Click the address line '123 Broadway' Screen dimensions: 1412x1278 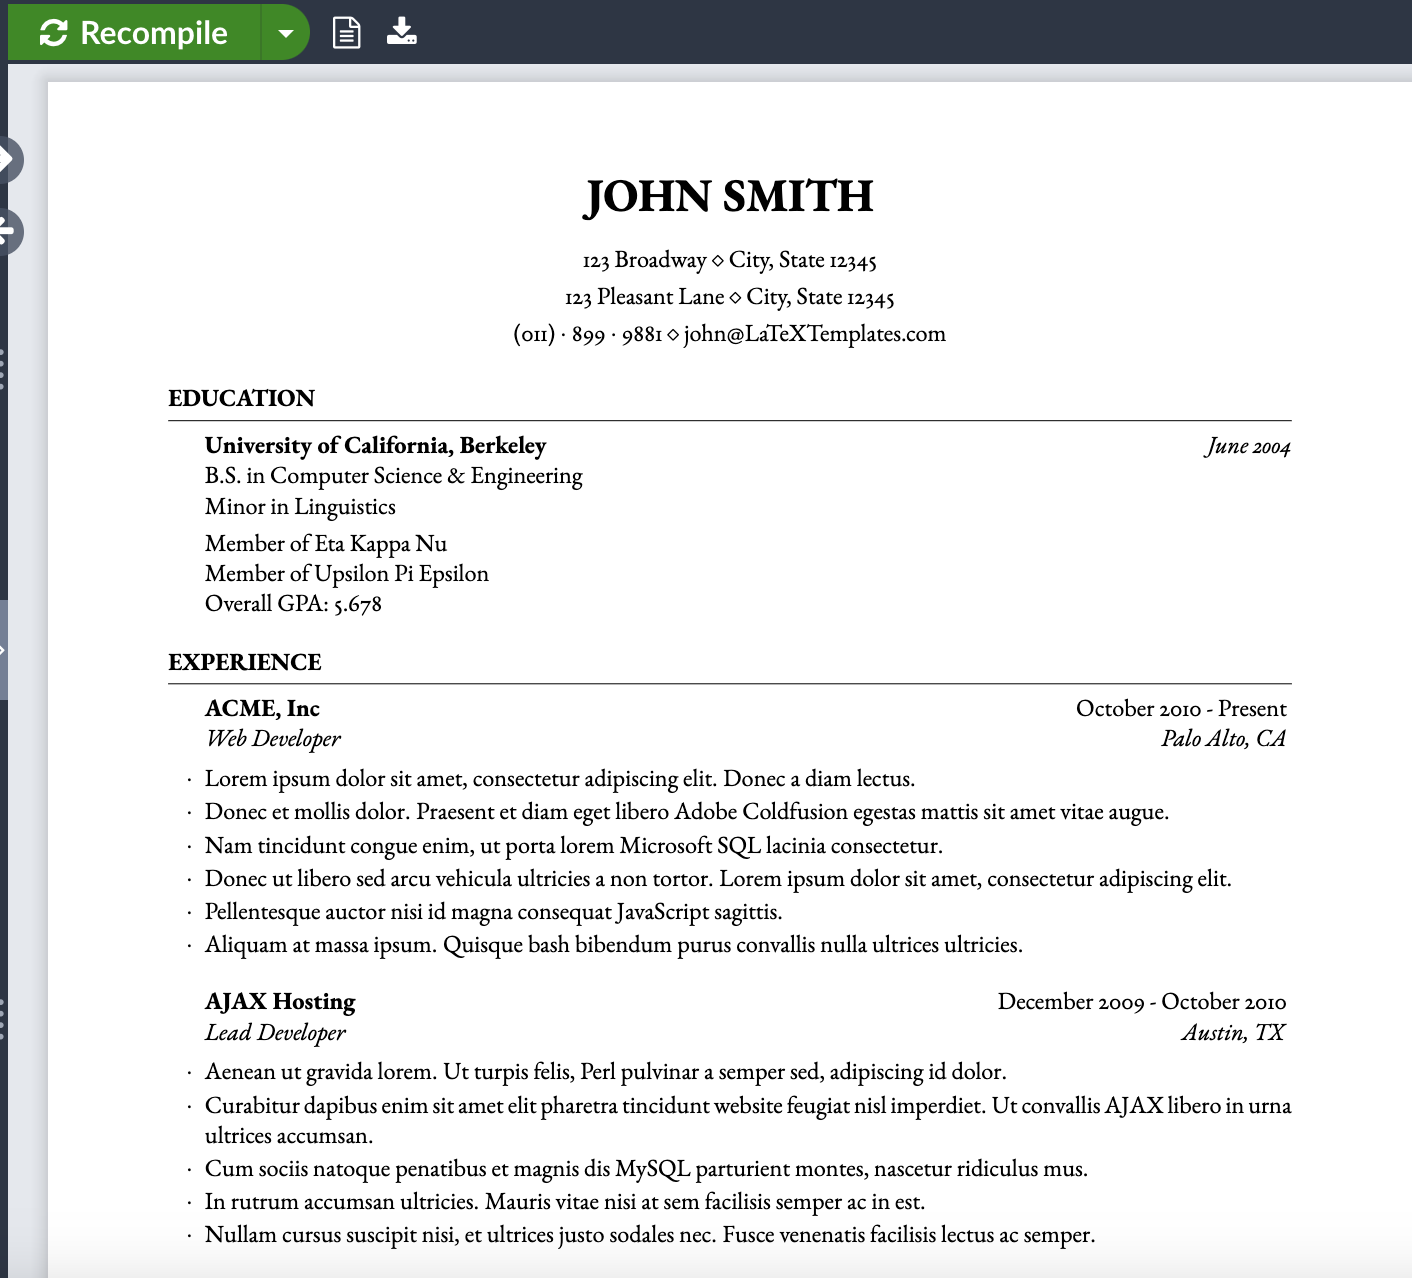coord(644,260)
